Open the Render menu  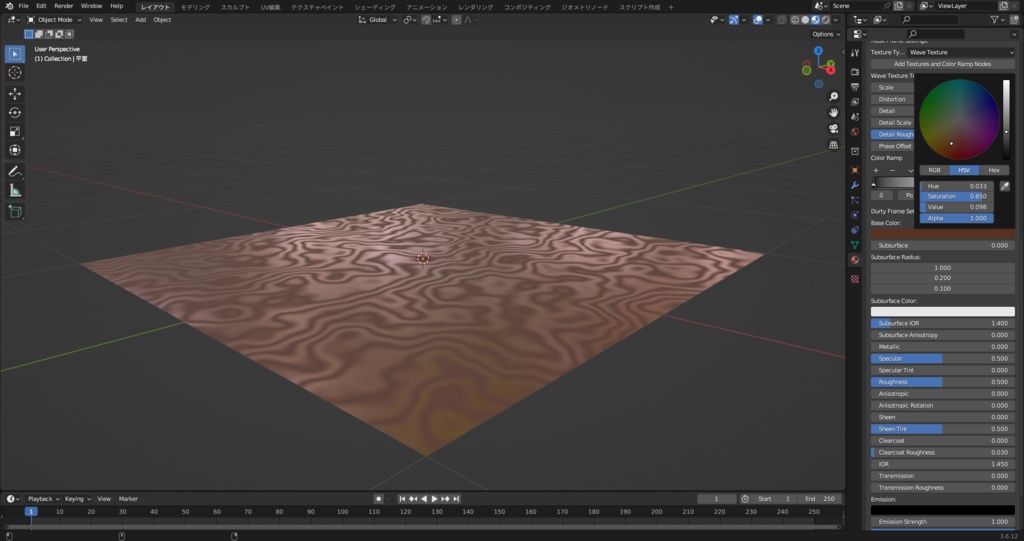pyautogui.click(x=63, y=6)
